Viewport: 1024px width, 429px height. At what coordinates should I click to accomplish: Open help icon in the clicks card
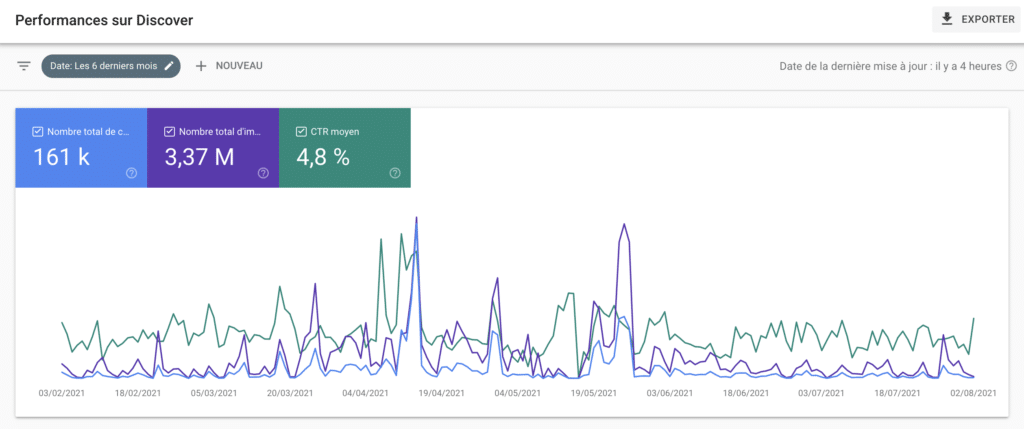tap(131, 173)
